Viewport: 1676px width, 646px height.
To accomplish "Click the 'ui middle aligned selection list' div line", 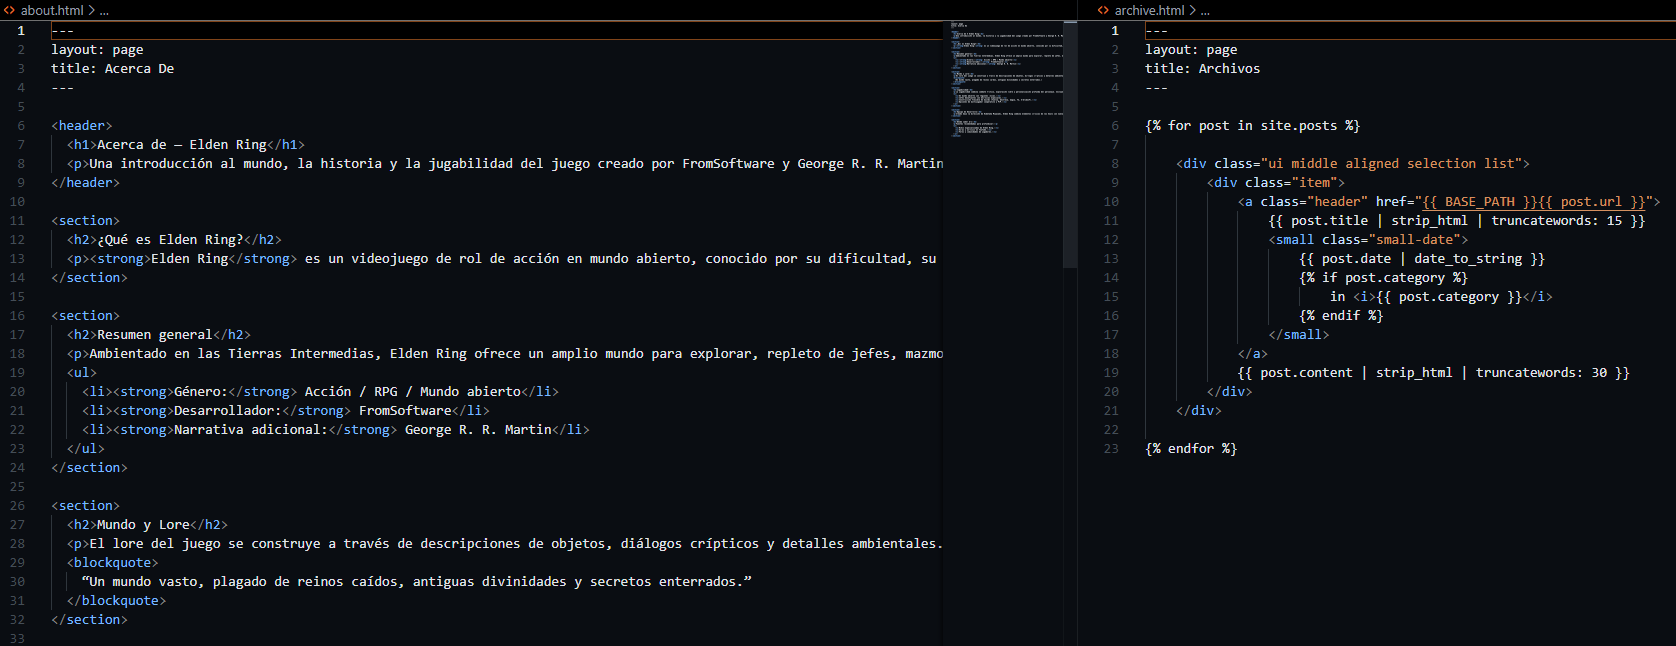I will point(1353,164).
